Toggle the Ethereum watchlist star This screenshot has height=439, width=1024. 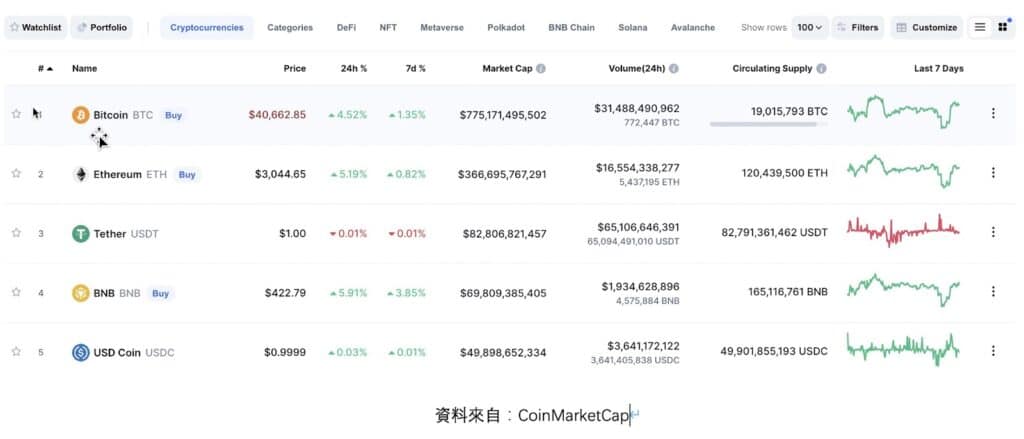click(x=16, y=174)
